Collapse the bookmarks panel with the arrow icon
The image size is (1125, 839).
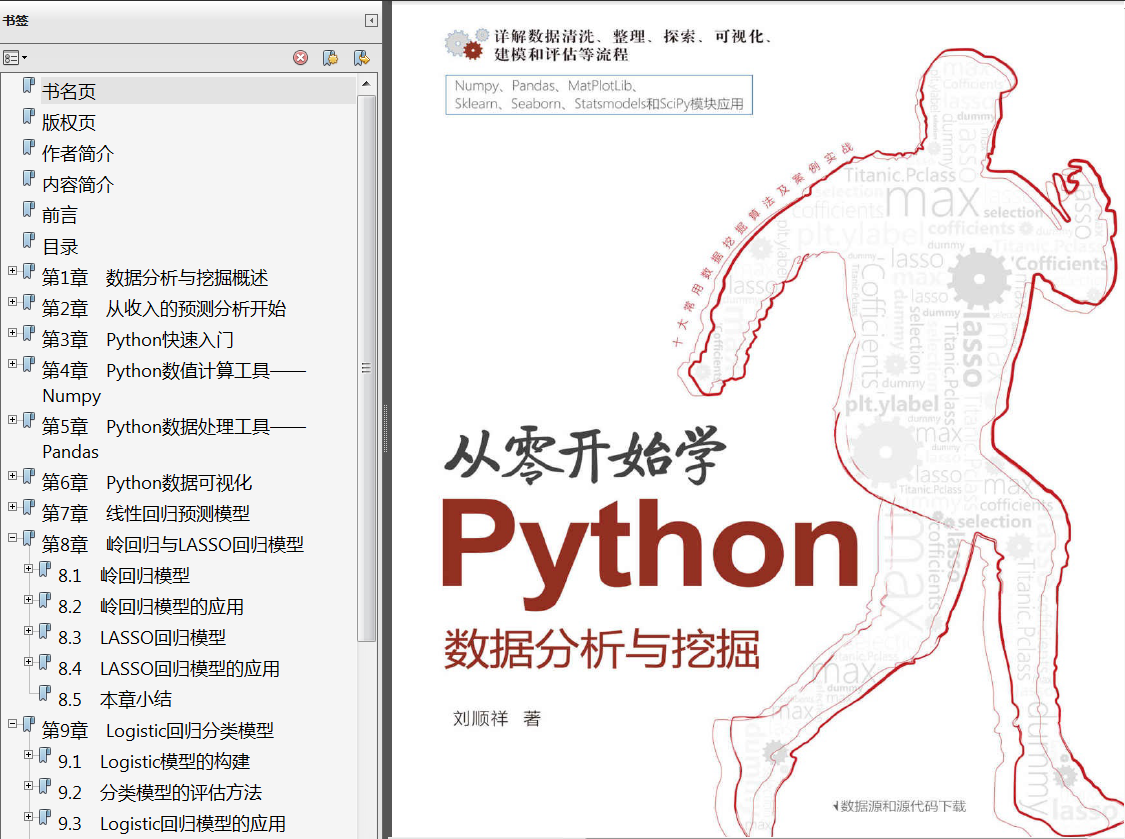tap(370, 19)
